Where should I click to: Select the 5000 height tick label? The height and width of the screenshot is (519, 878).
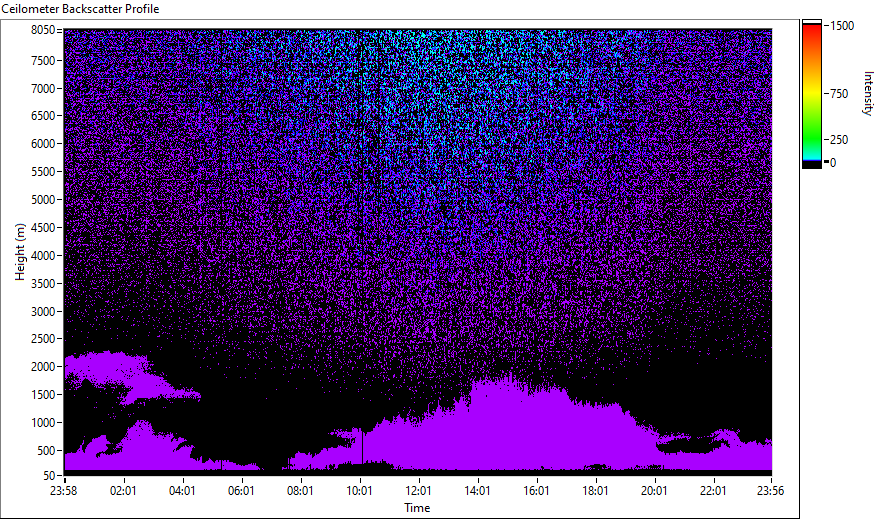click(43, 200)
